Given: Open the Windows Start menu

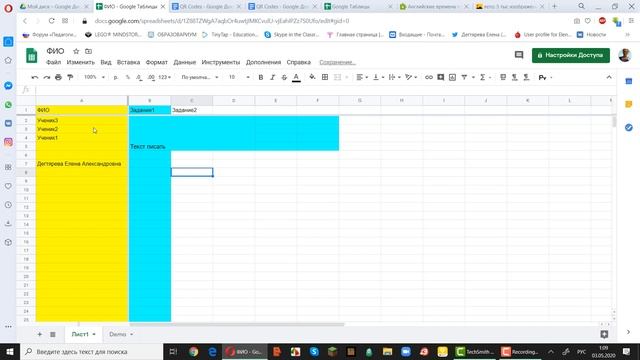Looking at the screenshot, I should click(10, 351).
